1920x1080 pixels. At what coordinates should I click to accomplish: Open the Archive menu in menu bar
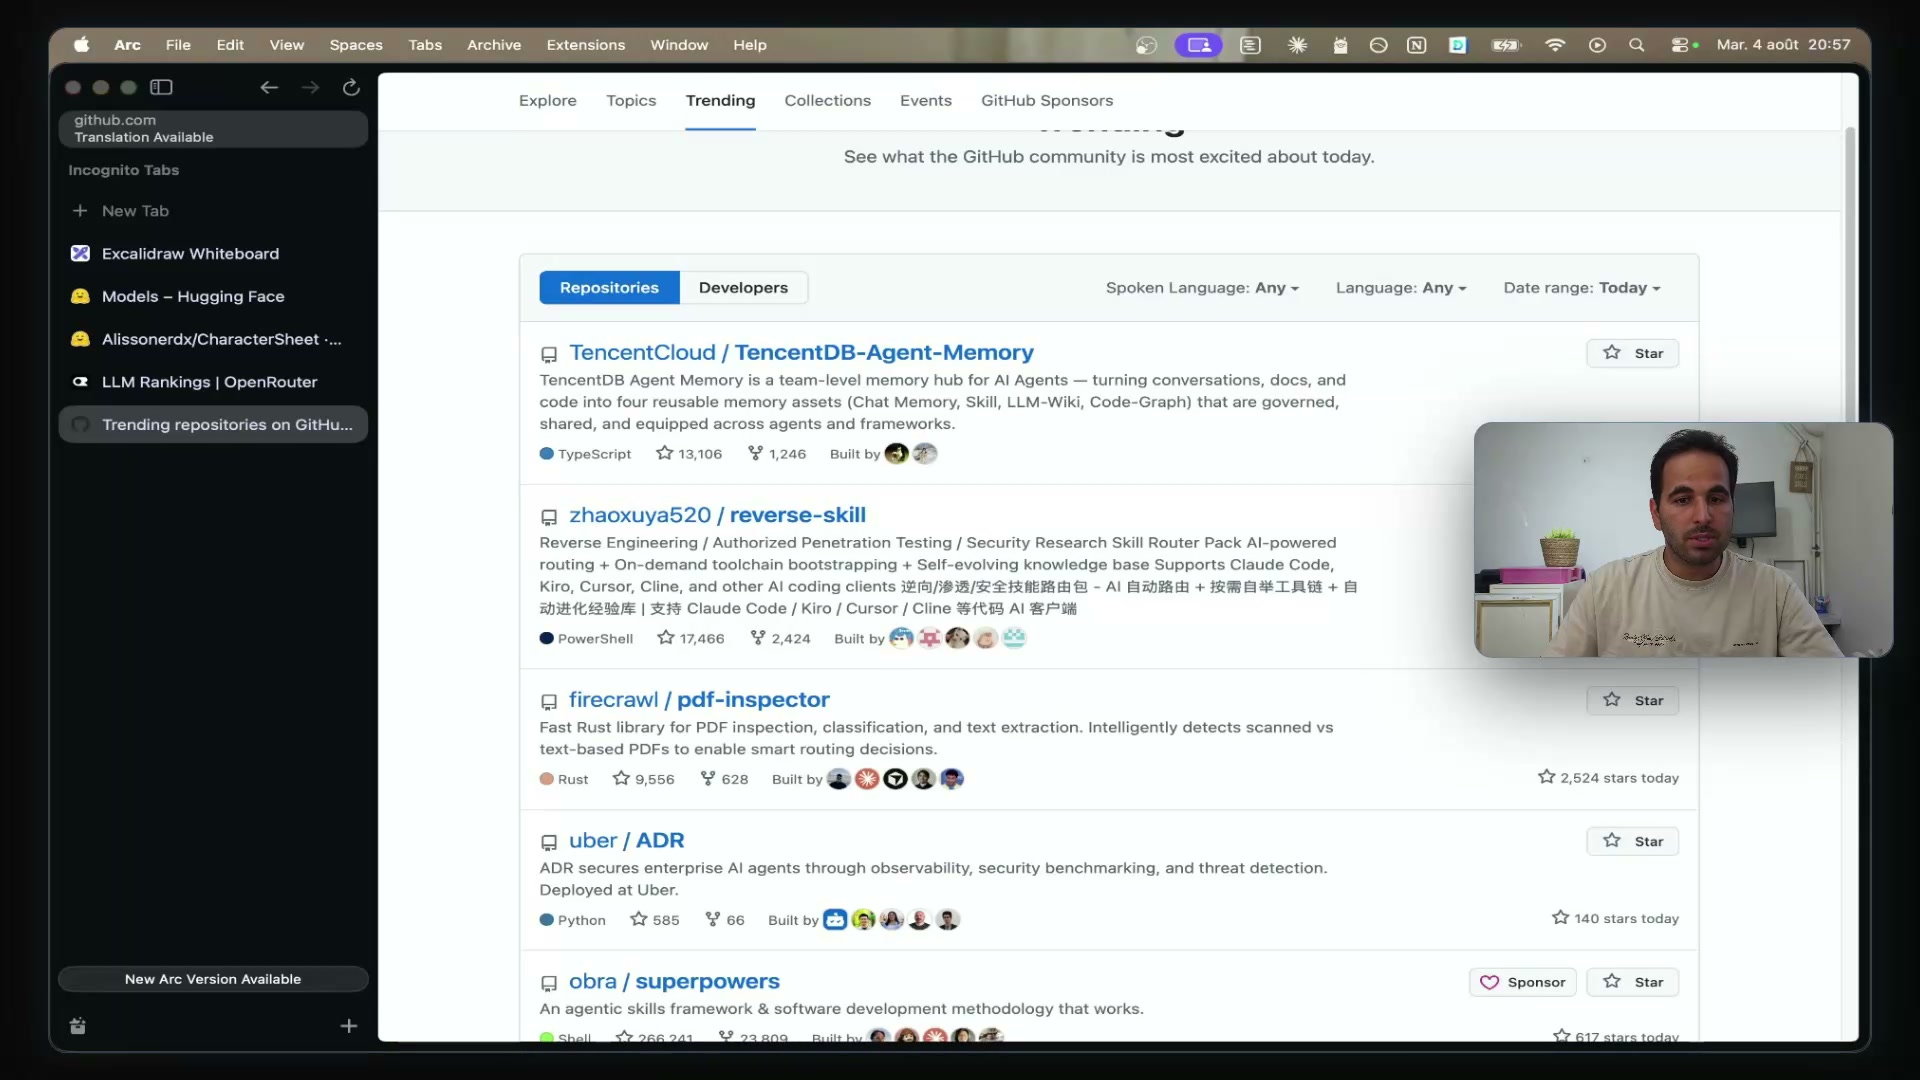click(x=494, y=45)
